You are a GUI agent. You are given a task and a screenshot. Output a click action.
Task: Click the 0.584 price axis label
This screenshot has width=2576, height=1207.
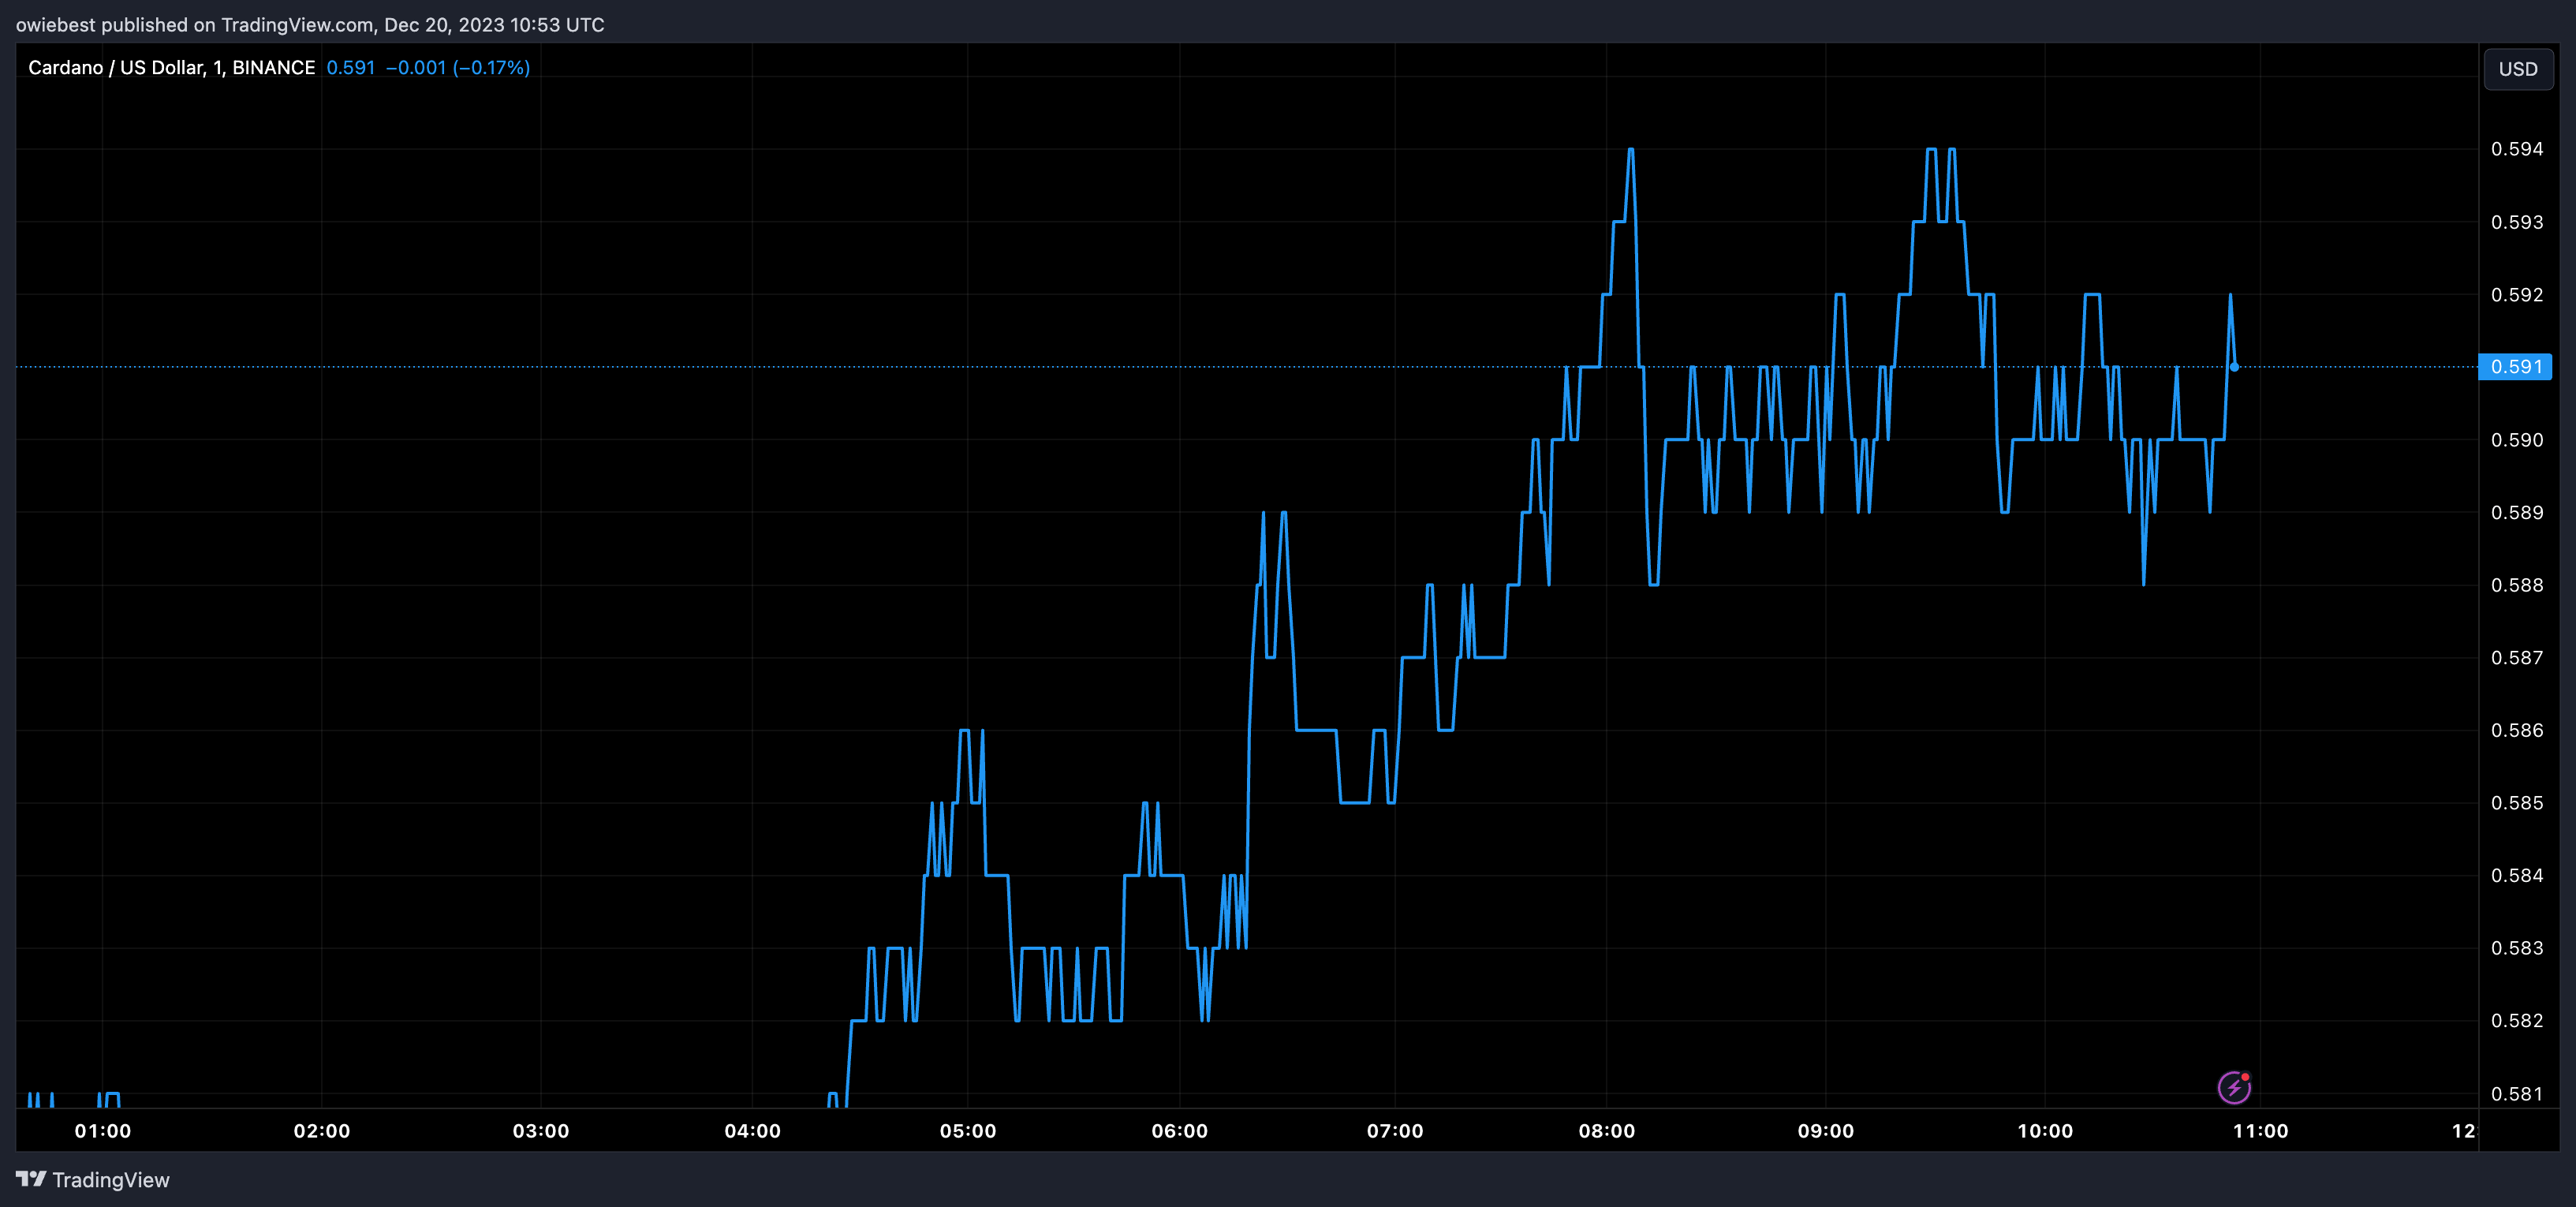coord(2517,876)
